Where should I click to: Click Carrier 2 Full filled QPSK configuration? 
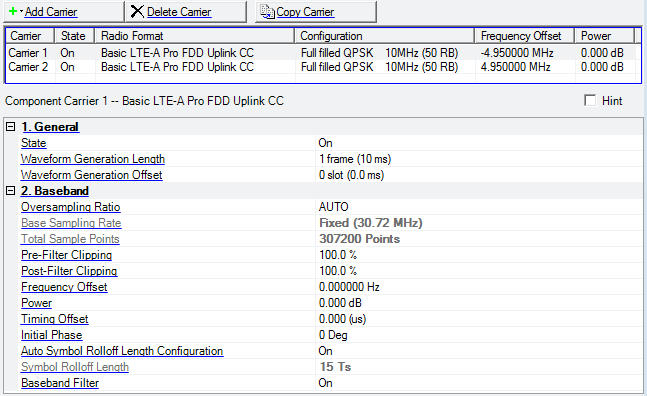pyautogui.click(x=379, y=67)
